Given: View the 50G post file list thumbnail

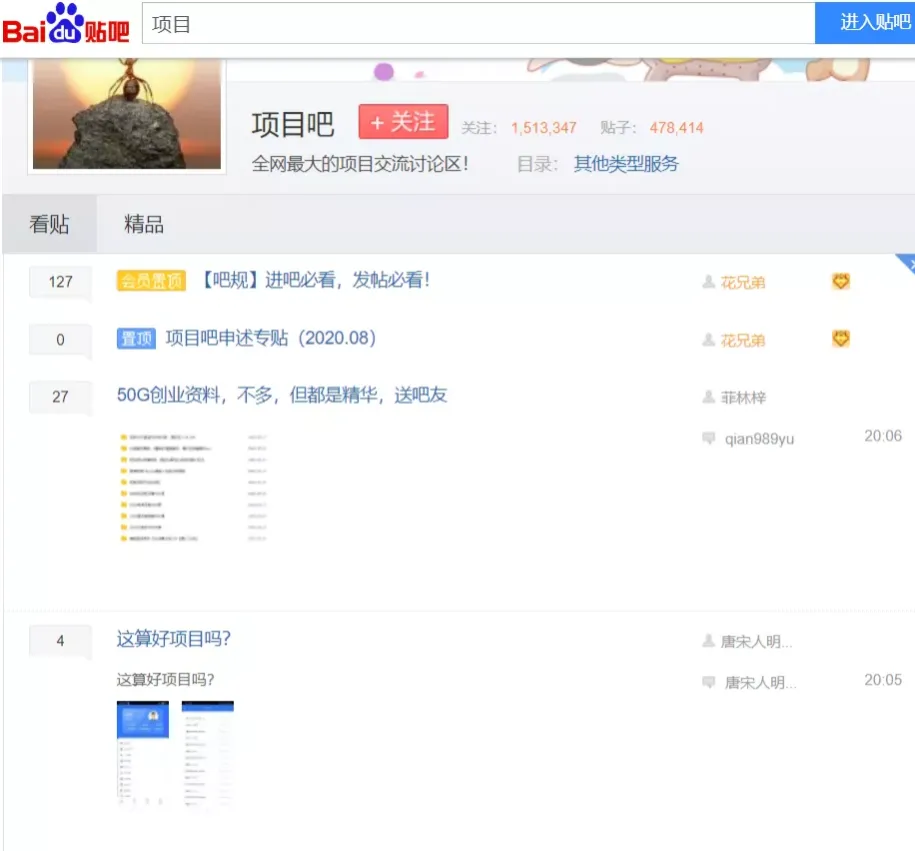Looking at the screenshot, I should pyautogui.click(x=193, y=487).
